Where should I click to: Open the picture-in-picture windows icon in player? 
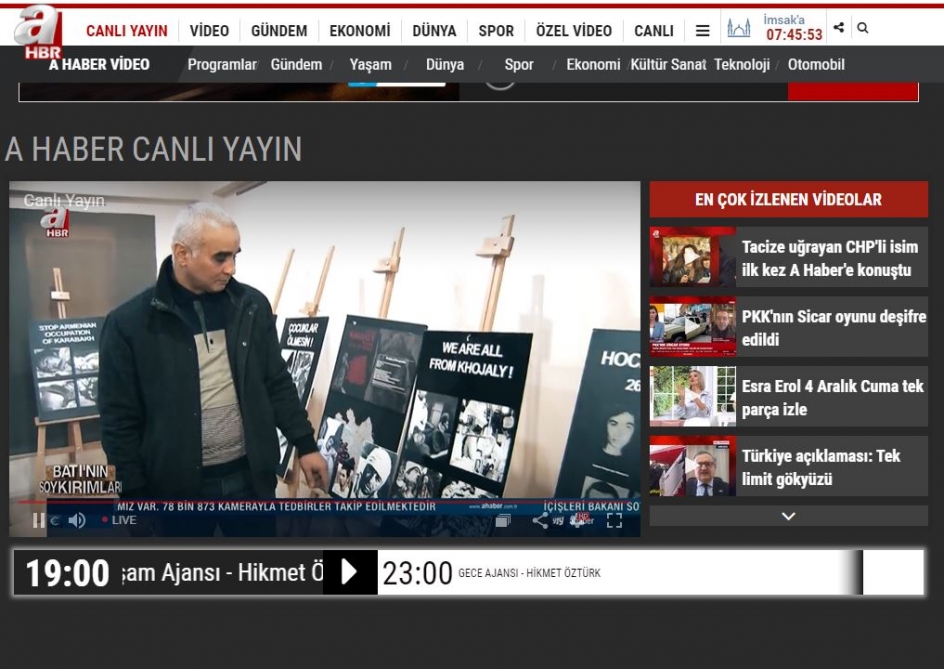coord(503,521)
